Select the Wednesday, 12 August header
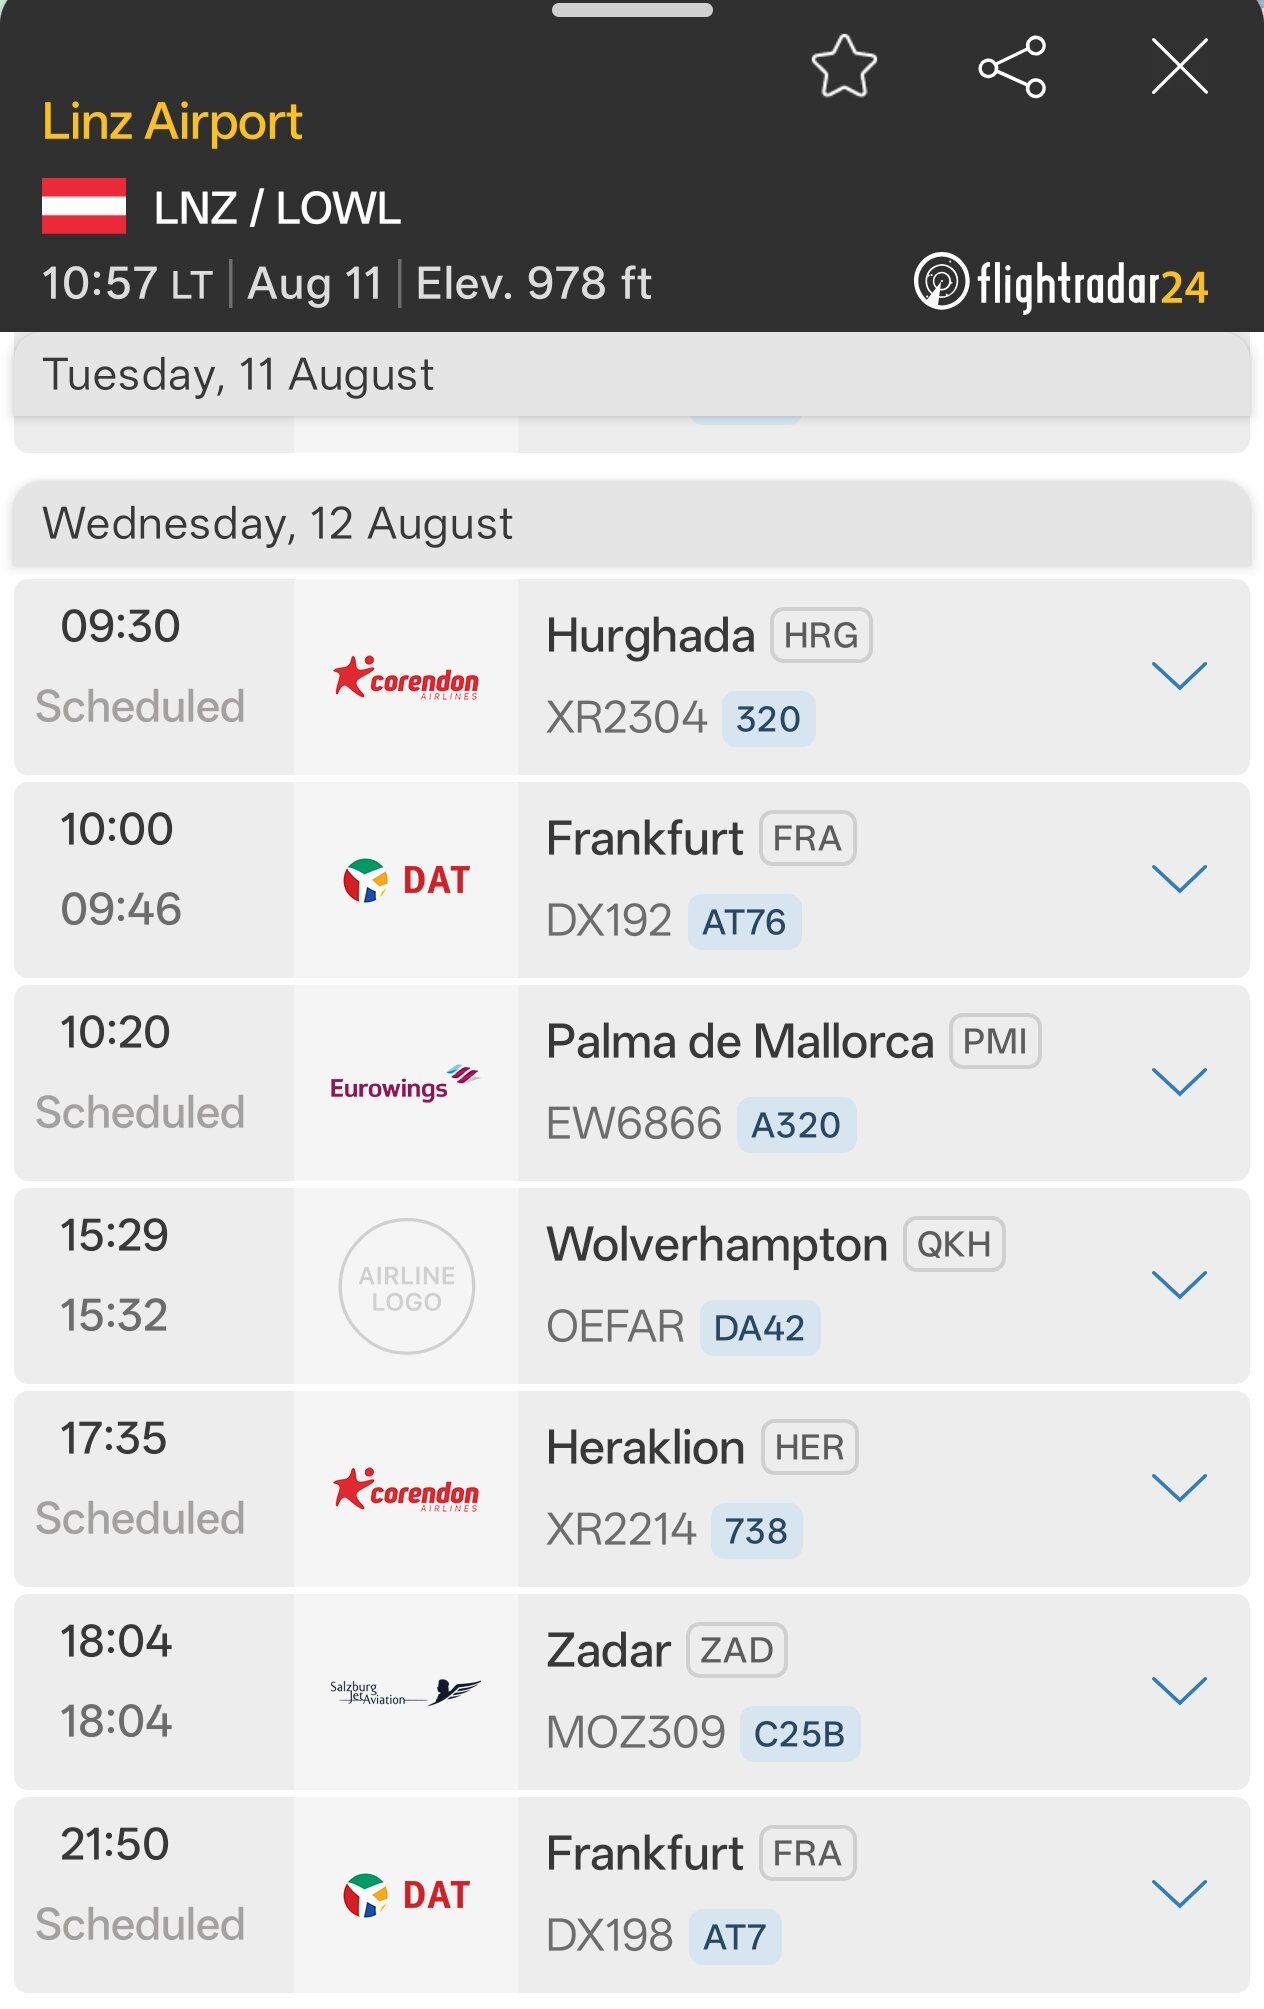 pyautogui.click(x=632, y=524)
